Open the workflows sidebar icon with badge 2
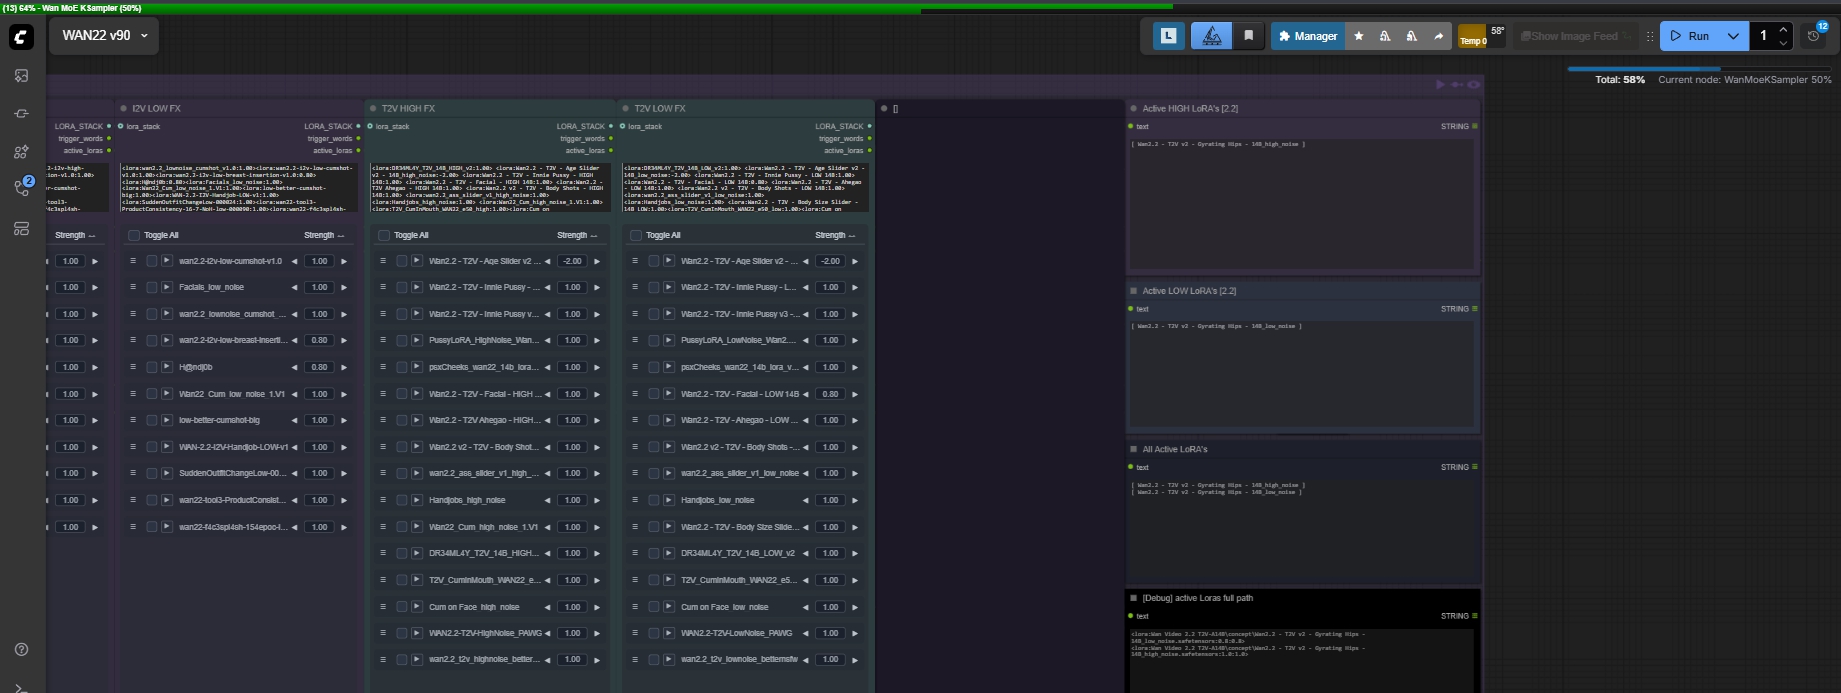 pos(21,187)
